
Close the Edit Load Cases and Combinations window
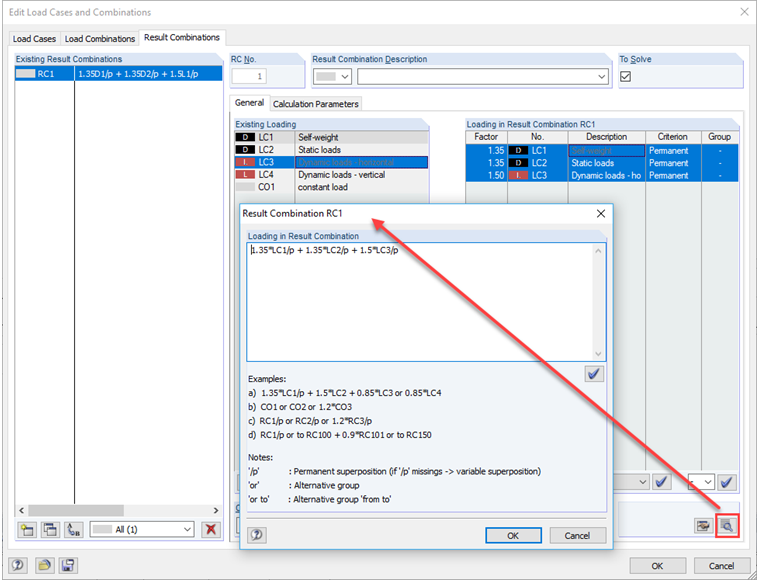pyautogui.click(x=744, y=12)
